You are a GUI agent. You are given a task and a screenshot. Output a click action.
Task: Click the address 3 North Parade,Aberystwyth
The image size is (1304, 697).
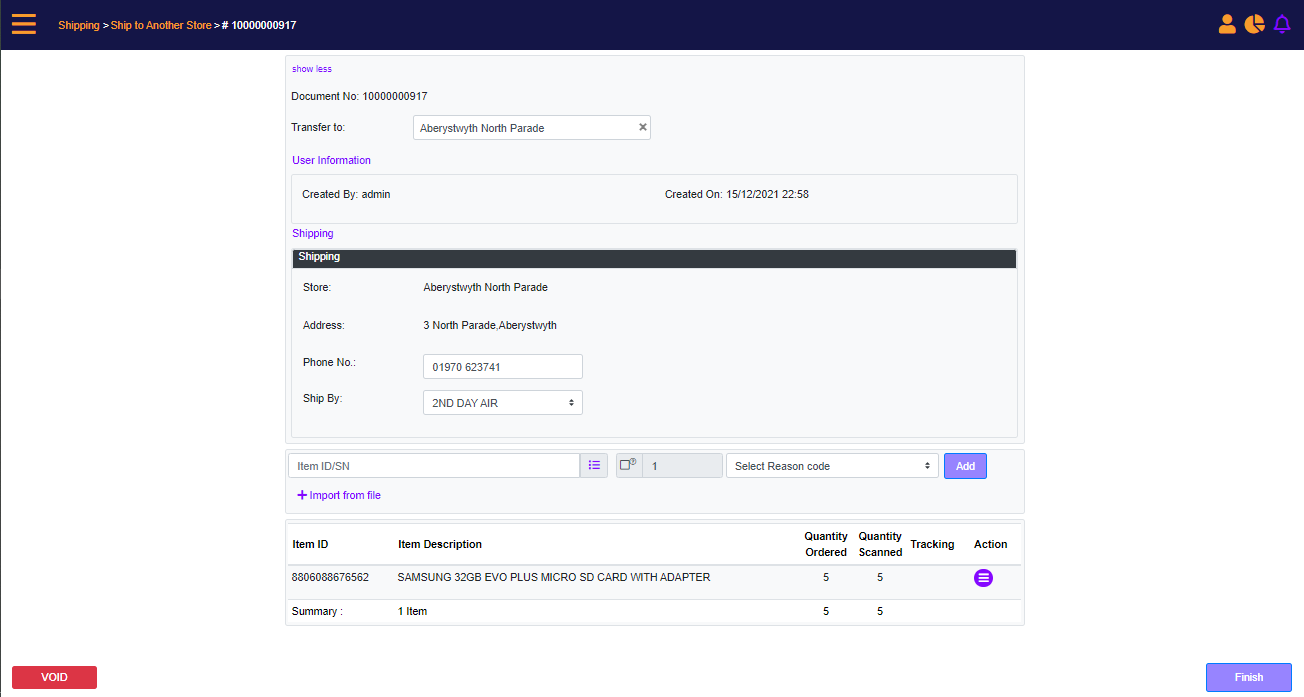point(490,325)
